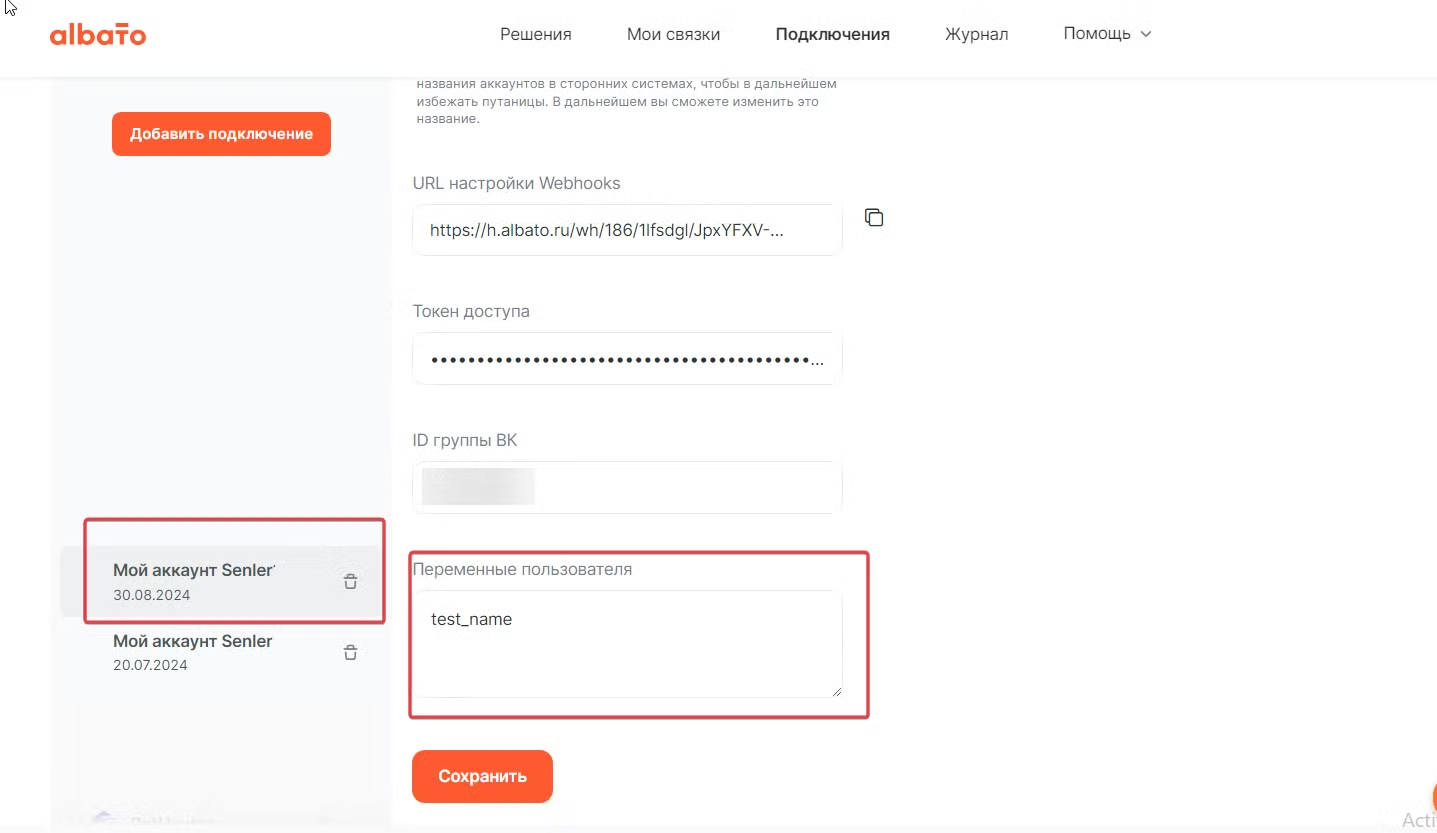Open the orange chat widget at right edge
1437x833 pixels.
[x=1432, y=797]
